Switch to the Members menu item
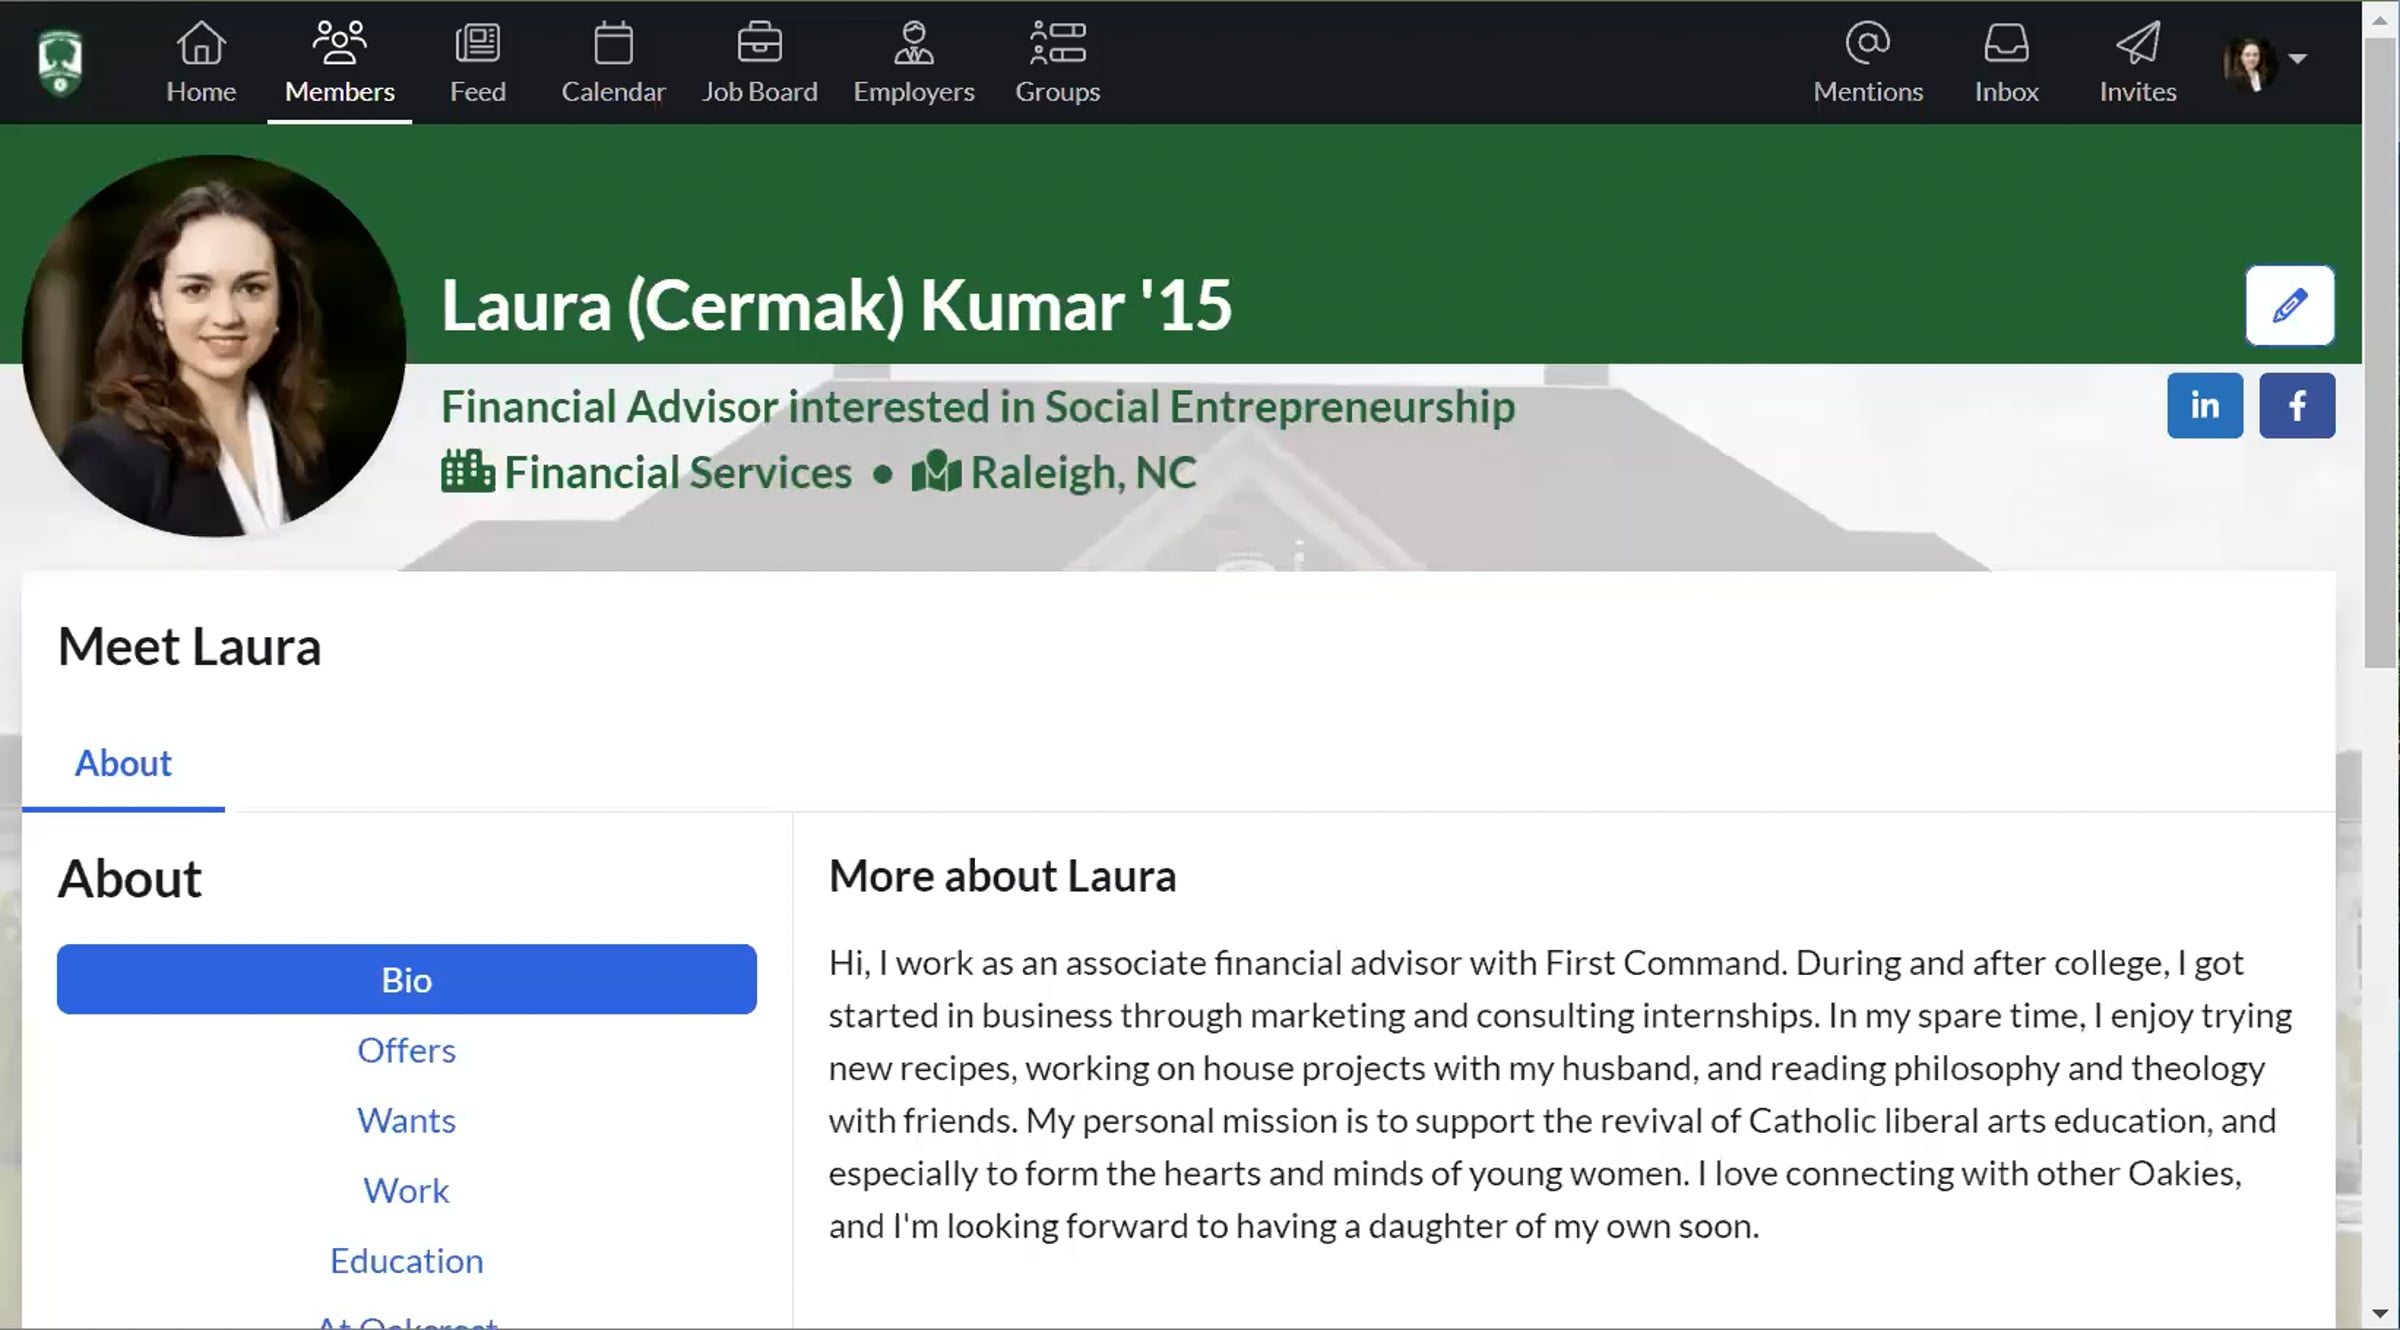This screenshot has height=1330, width=2400. 339,62
